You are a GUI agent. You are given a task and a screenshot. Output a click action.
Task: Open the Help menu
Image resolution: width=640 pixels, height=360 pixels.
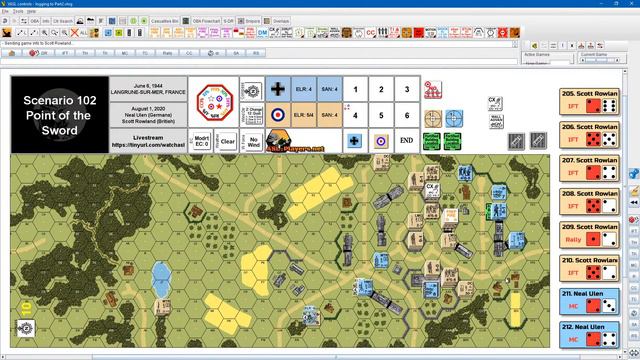click(31, 11)
